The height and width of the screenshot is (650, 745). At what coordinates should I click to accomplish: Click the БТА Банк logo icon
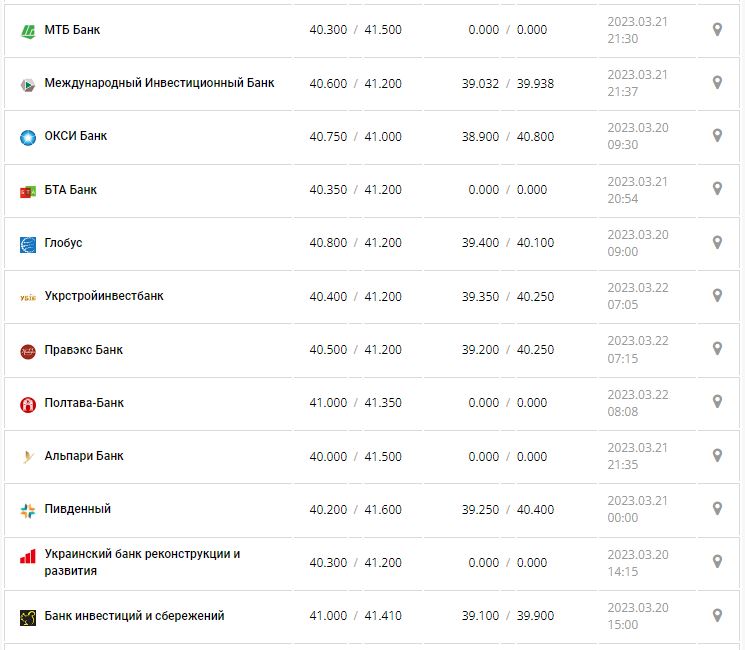28,191
